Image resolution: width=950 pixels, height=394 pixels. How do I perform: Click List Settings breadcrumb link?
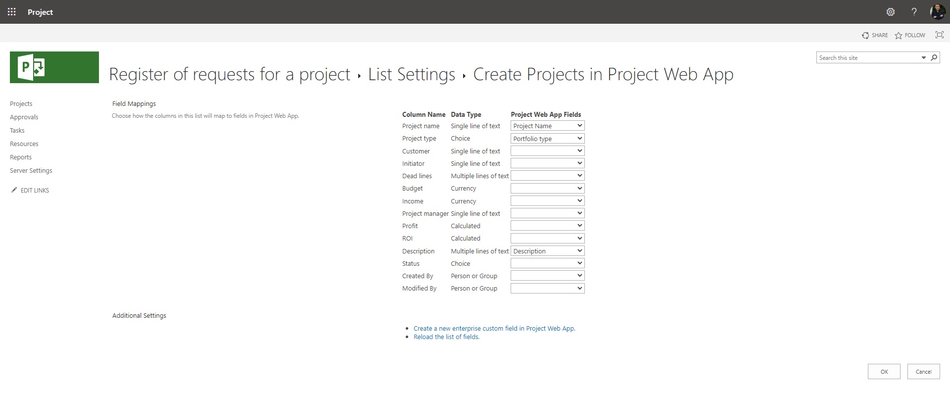(411, 75)
